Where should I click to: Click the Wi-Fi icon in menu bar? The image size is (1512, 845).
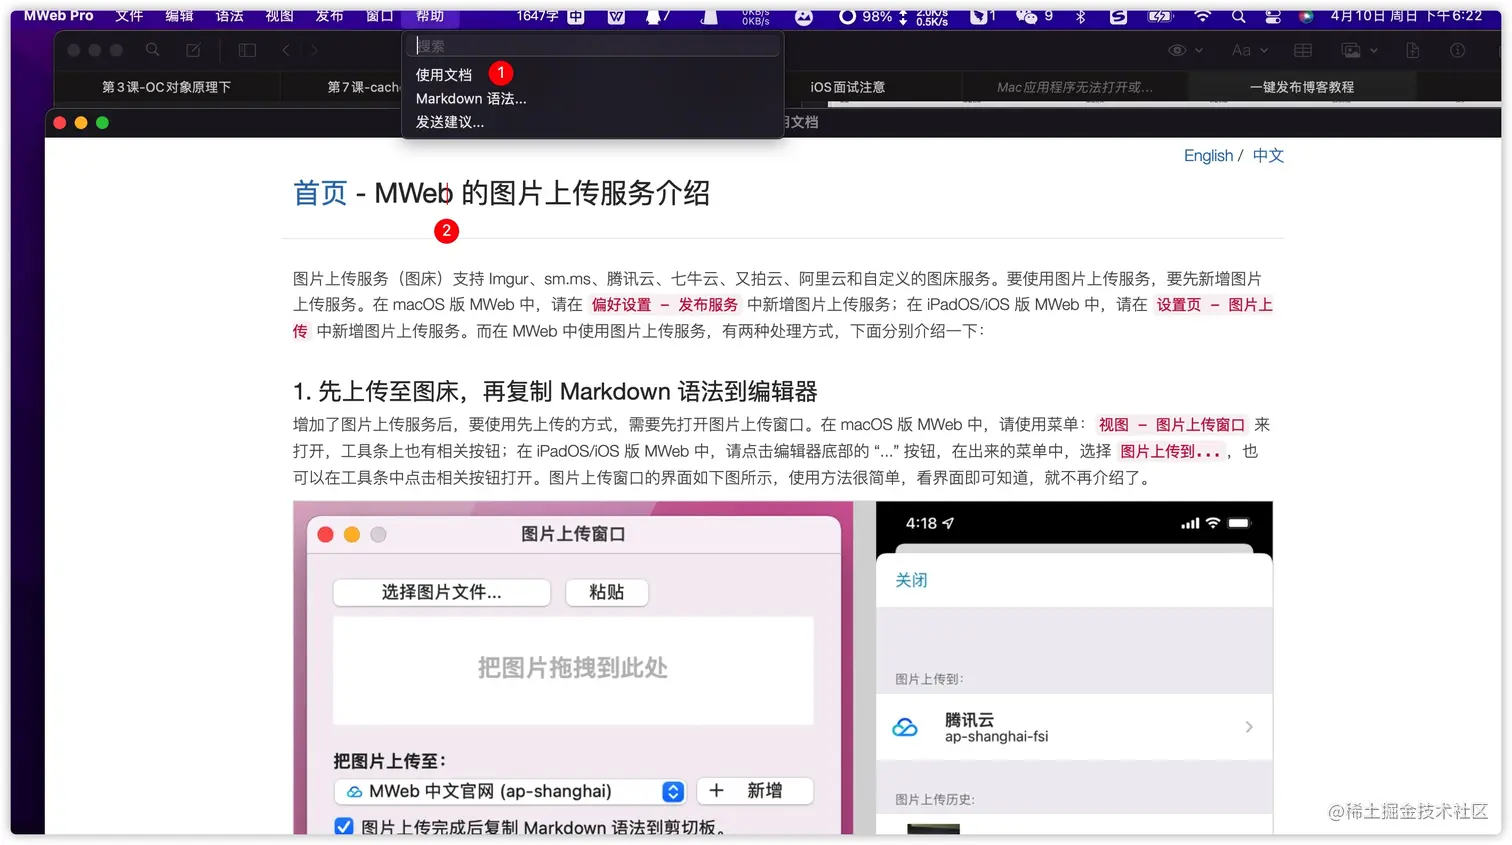tap(1203, 16)
